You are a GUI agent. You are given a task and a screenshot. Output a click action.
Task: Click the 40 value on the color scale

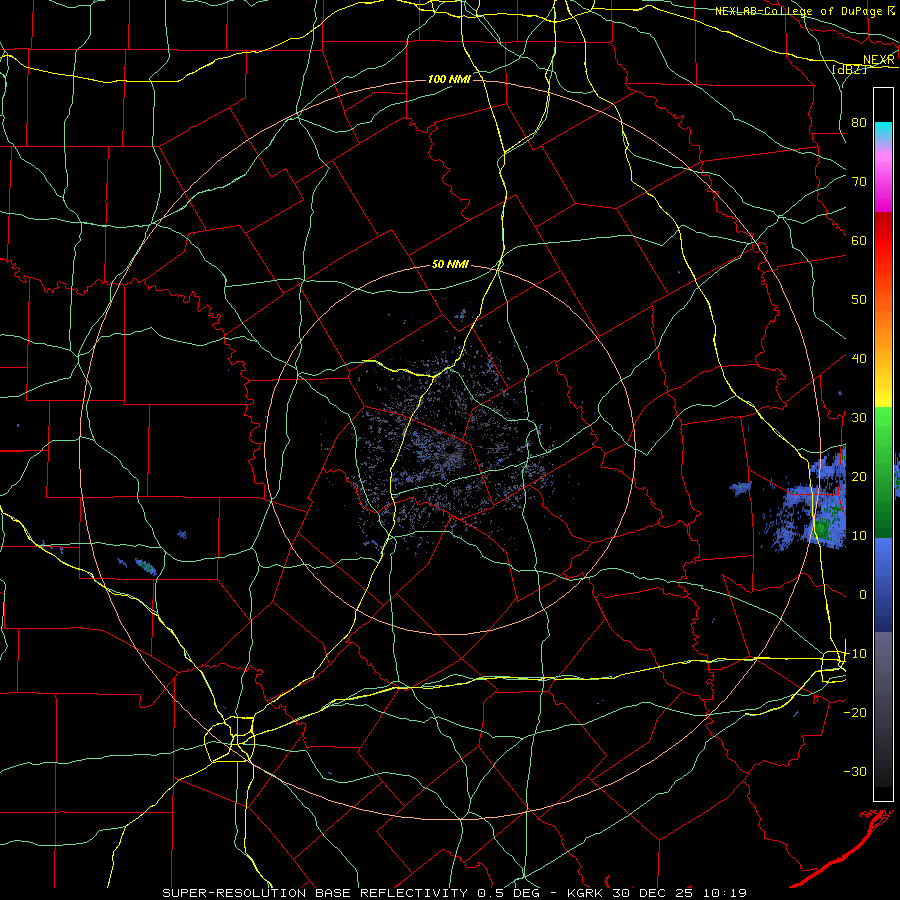pos(859,359)
